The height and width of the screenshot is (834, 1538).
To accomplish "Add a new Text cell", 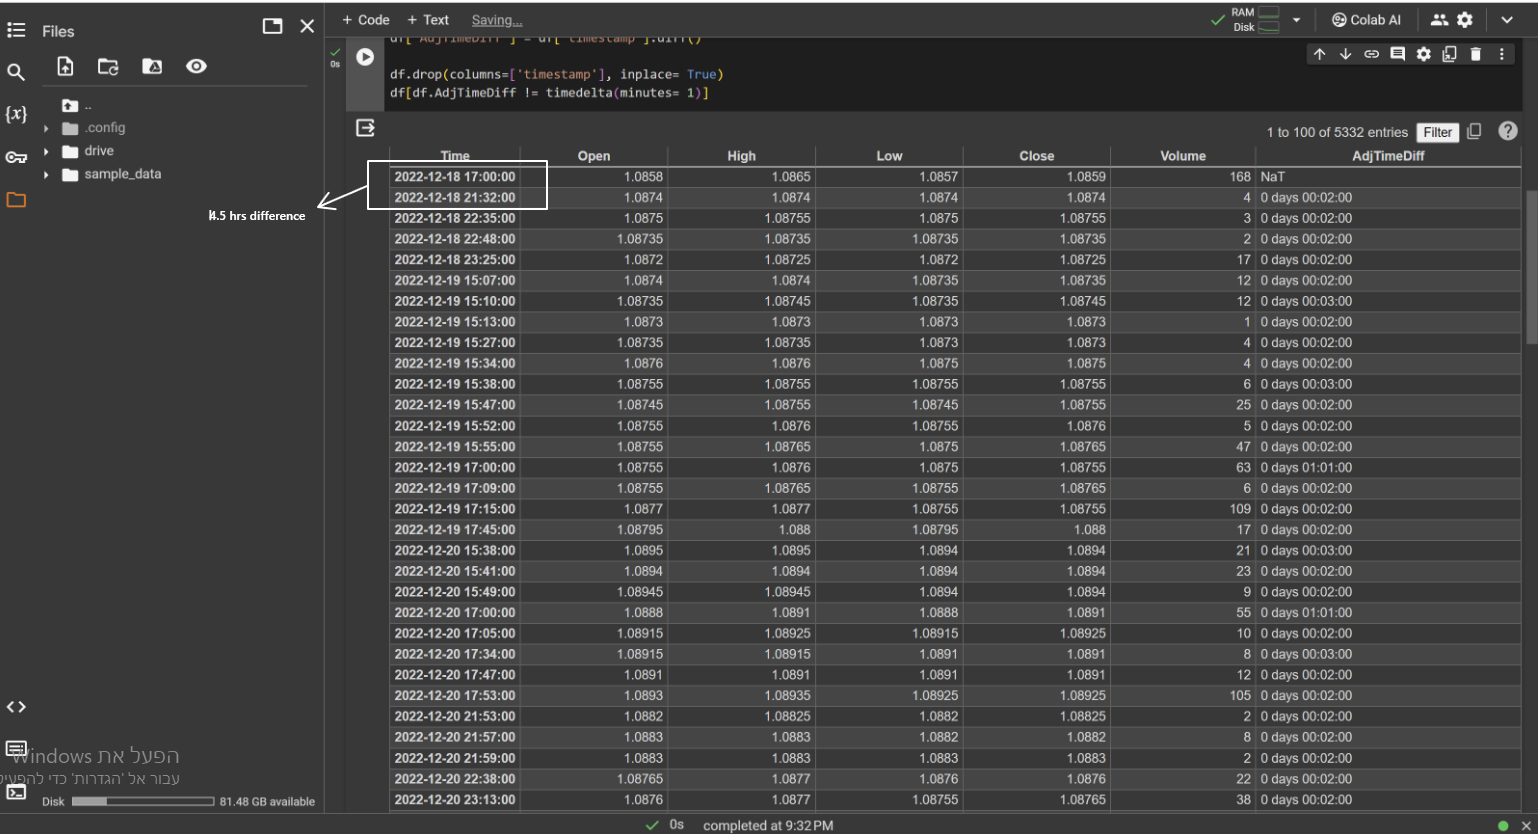I will (x=428, y=20).
